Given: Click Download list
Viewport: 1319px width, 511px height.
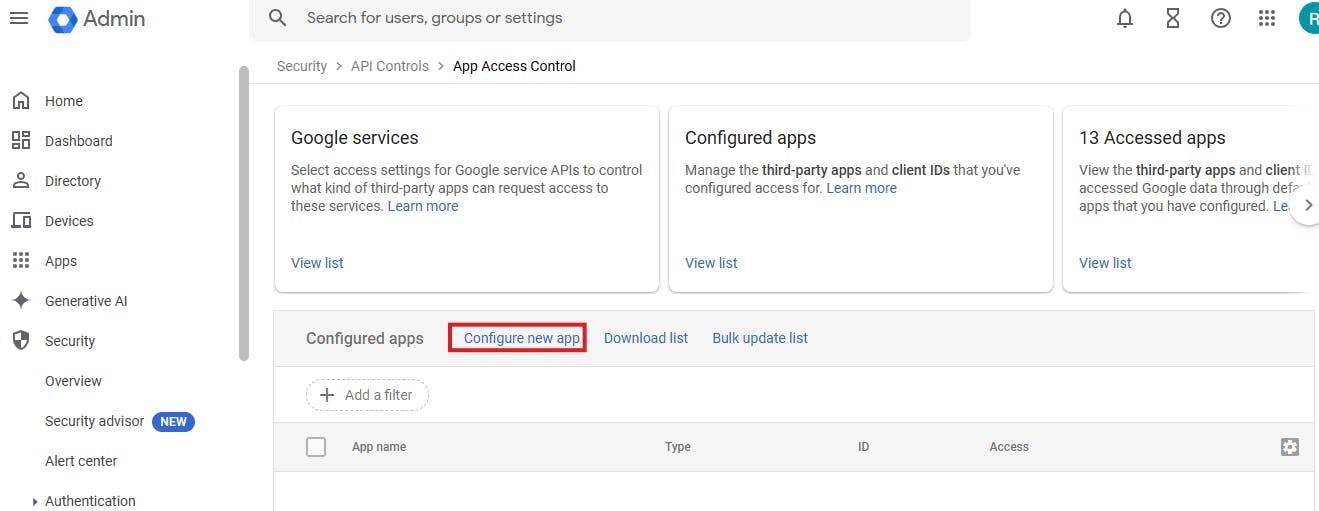Looking at the screenshot, I should (646, 338).
